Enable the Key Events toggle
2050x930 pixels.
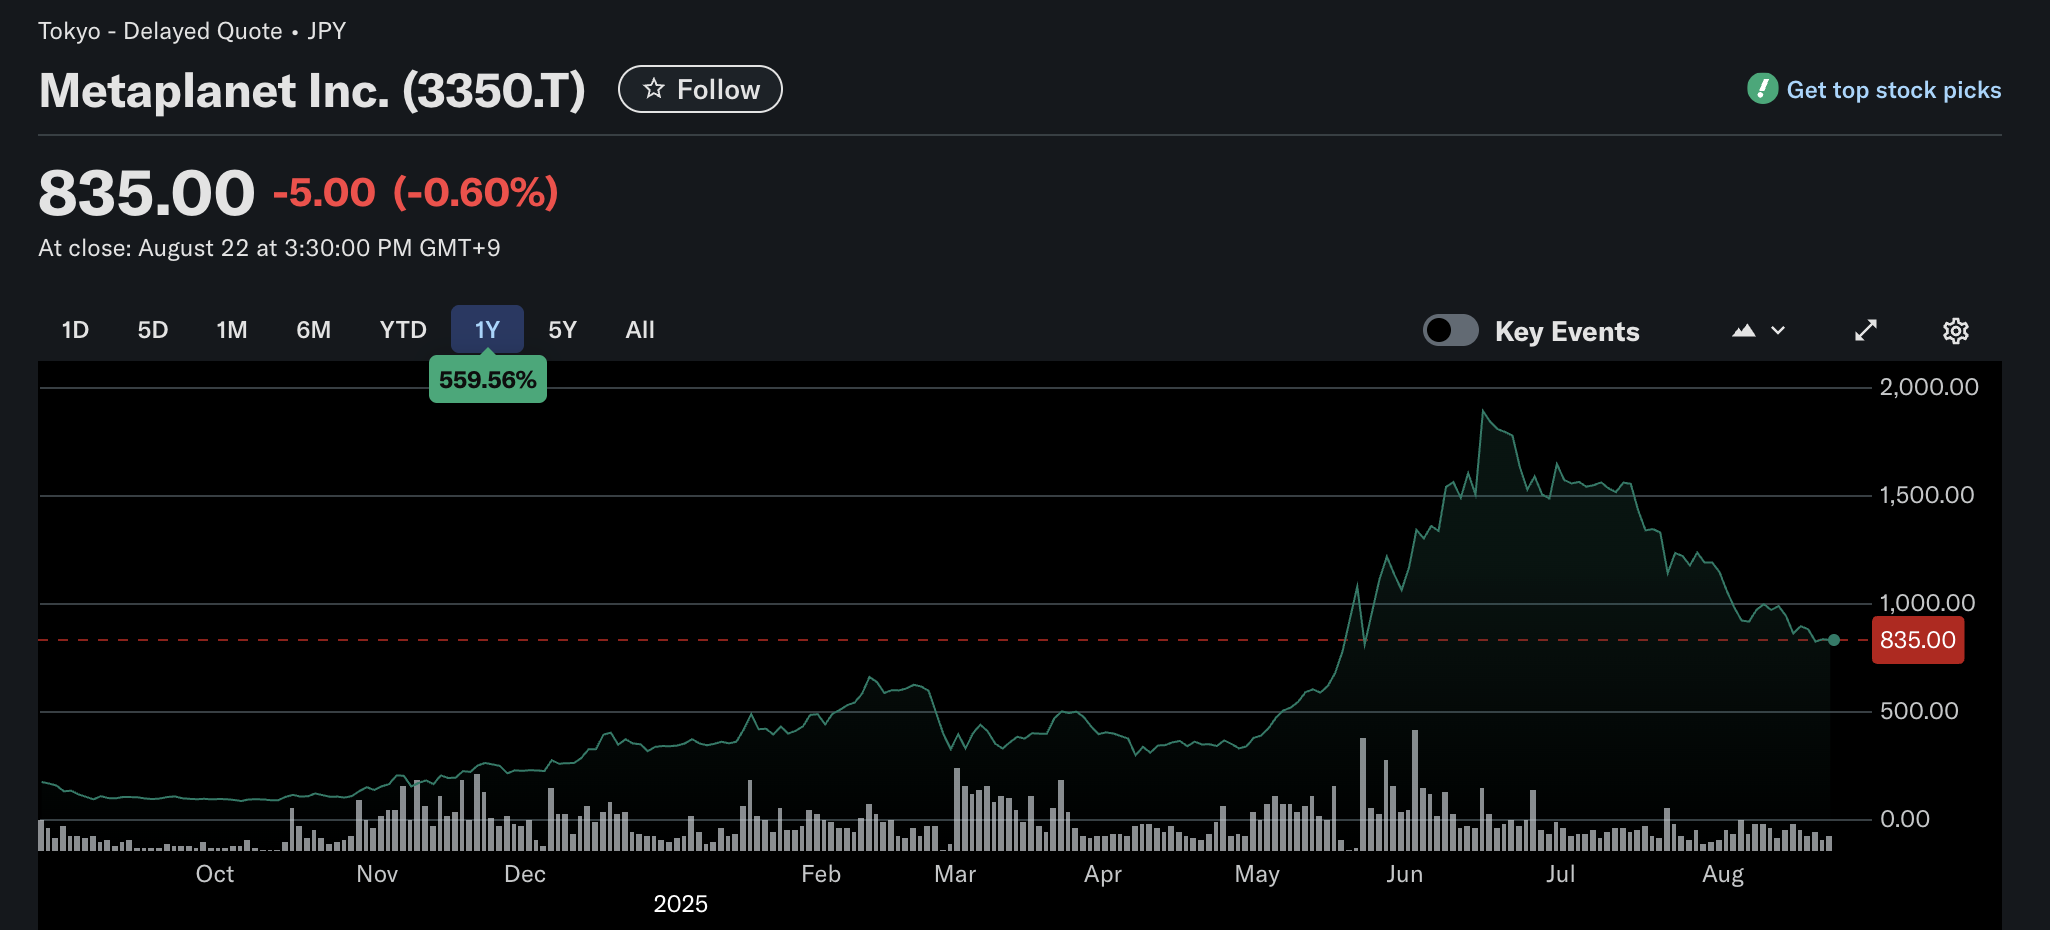[1451, 330]
